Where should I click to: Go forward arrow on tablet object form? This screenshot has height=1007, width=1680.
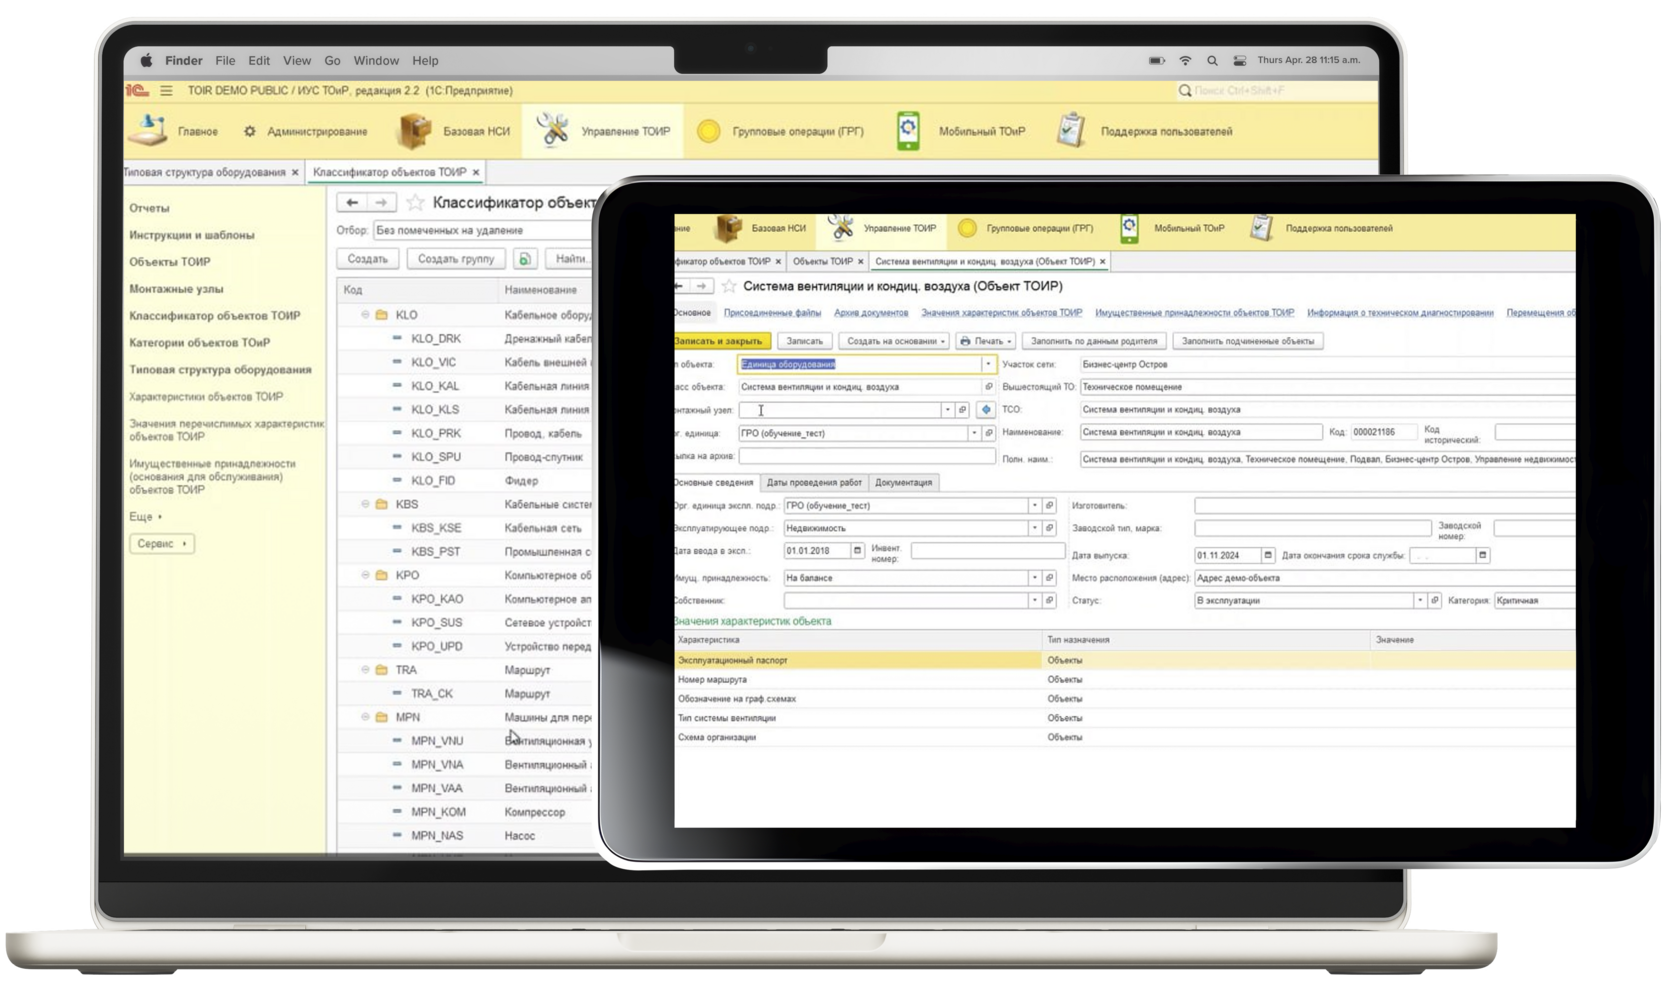tap(702, 286)
